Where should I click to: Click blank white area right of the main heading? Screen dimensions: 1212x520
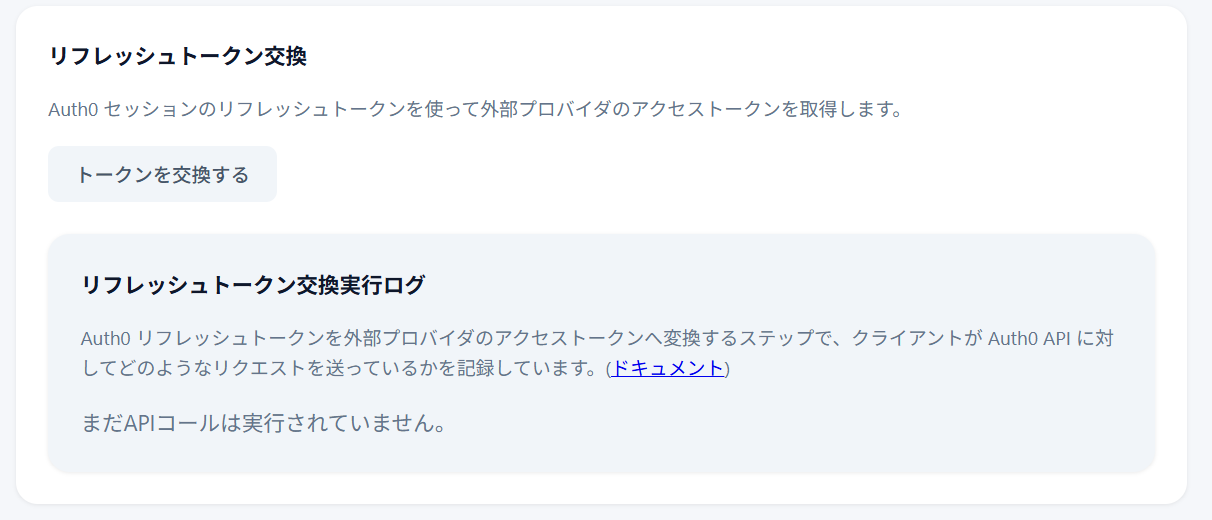coord(700,57)
